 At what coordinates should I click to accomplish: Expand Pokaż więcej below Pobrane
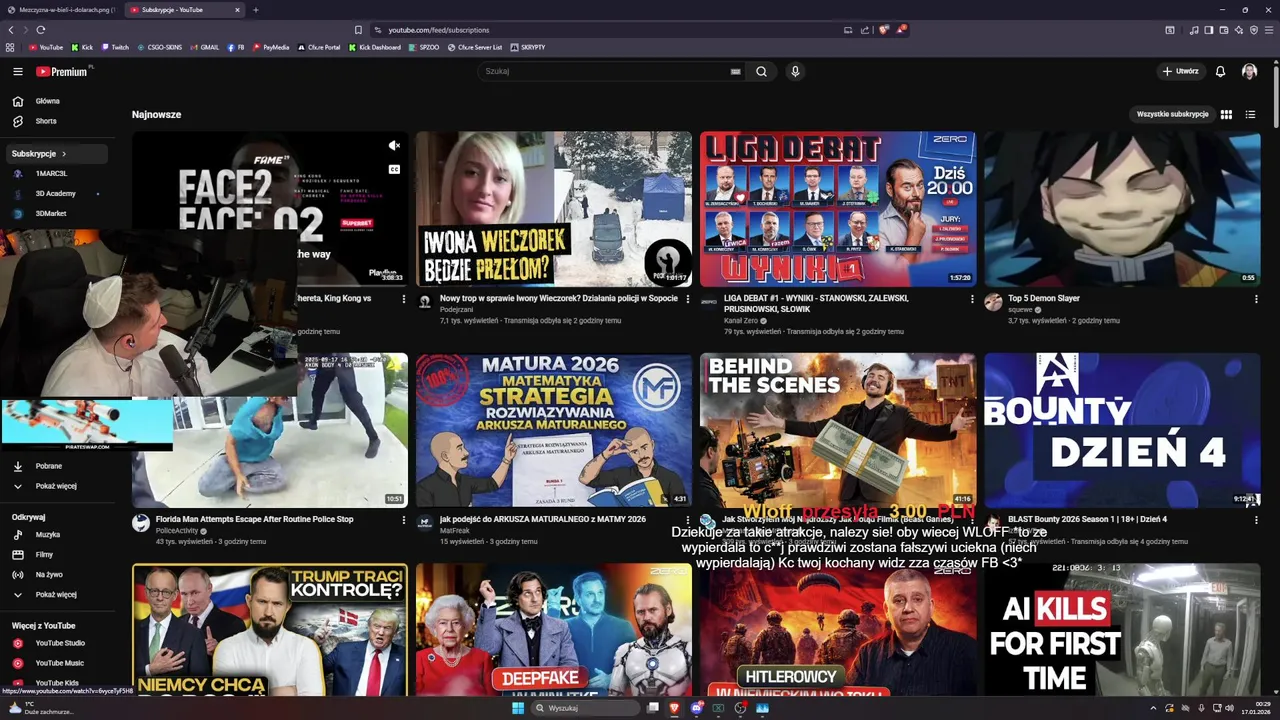(x=54, y=486)
